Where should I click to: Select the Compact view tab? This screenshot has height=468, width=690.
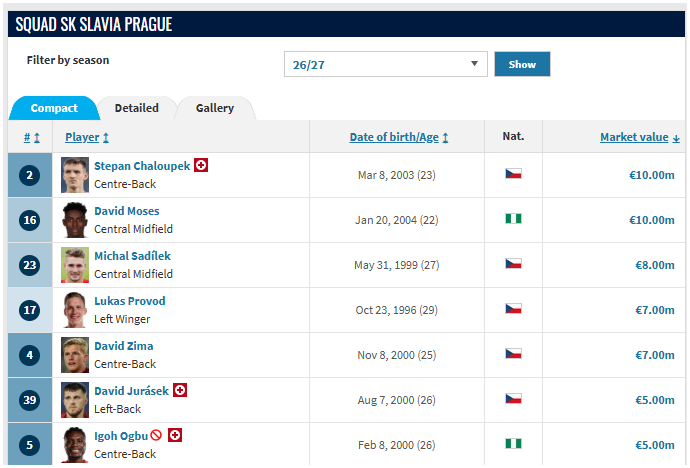tap(54, 108)
